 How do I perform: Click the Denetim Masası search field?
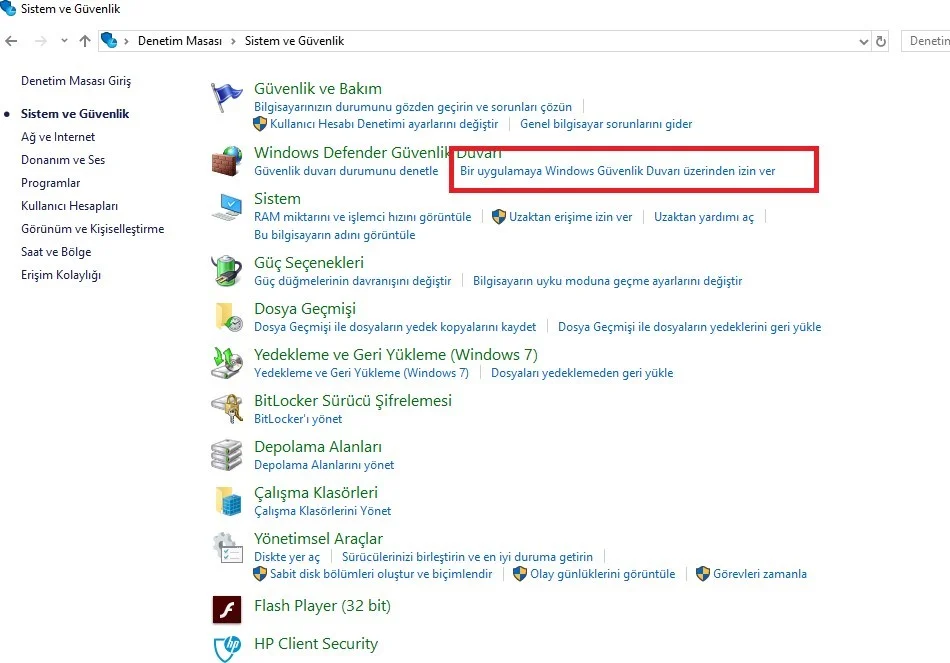(x=927, y=42)
